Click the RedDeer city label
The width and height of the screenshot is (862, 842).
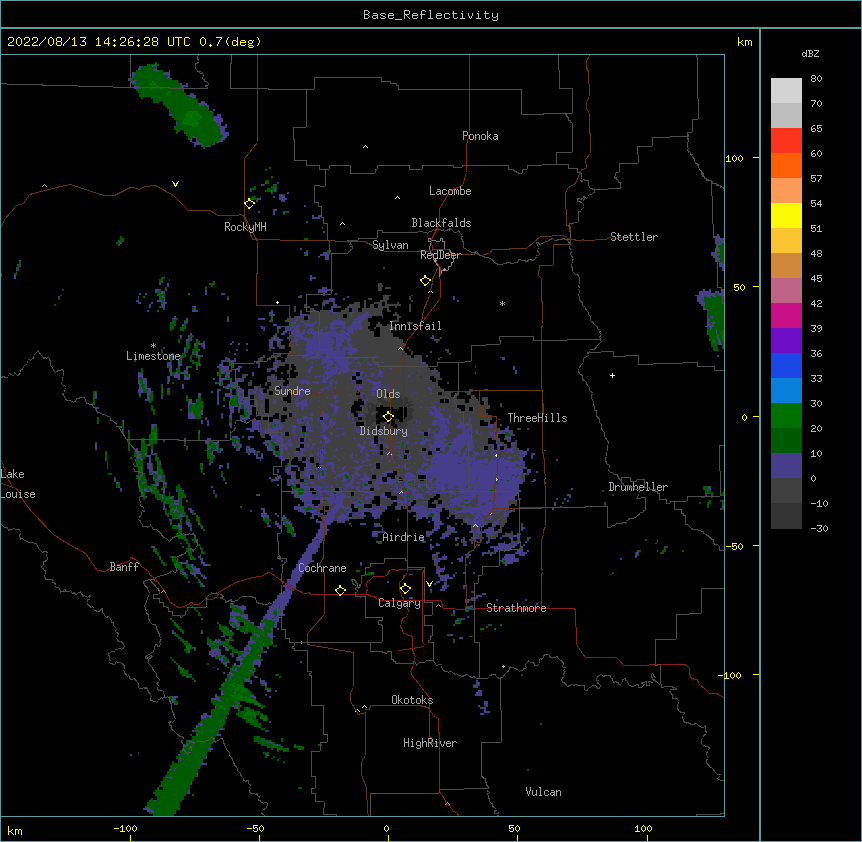click(440, 255)
